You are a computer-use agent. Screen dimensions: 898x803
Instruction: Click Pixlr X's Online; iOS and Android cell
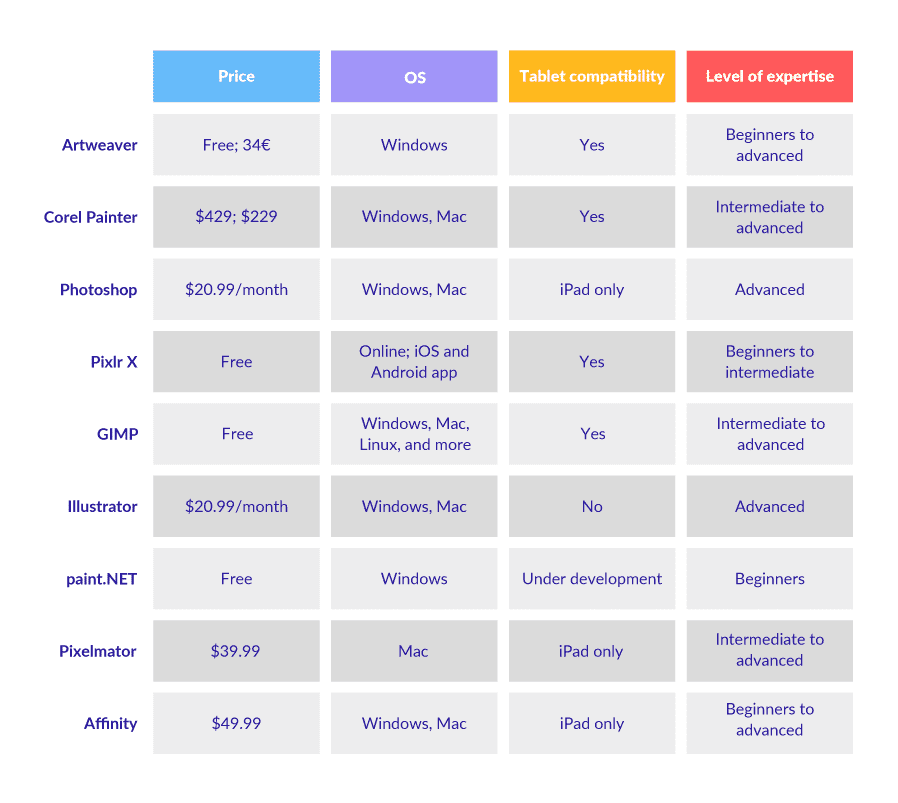[414, 362]
